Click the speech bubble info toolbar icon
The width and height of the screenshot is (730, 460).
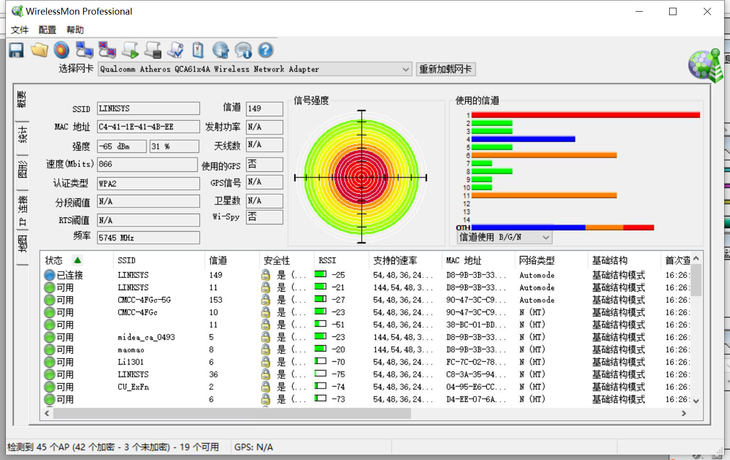(x=243, y=50)
